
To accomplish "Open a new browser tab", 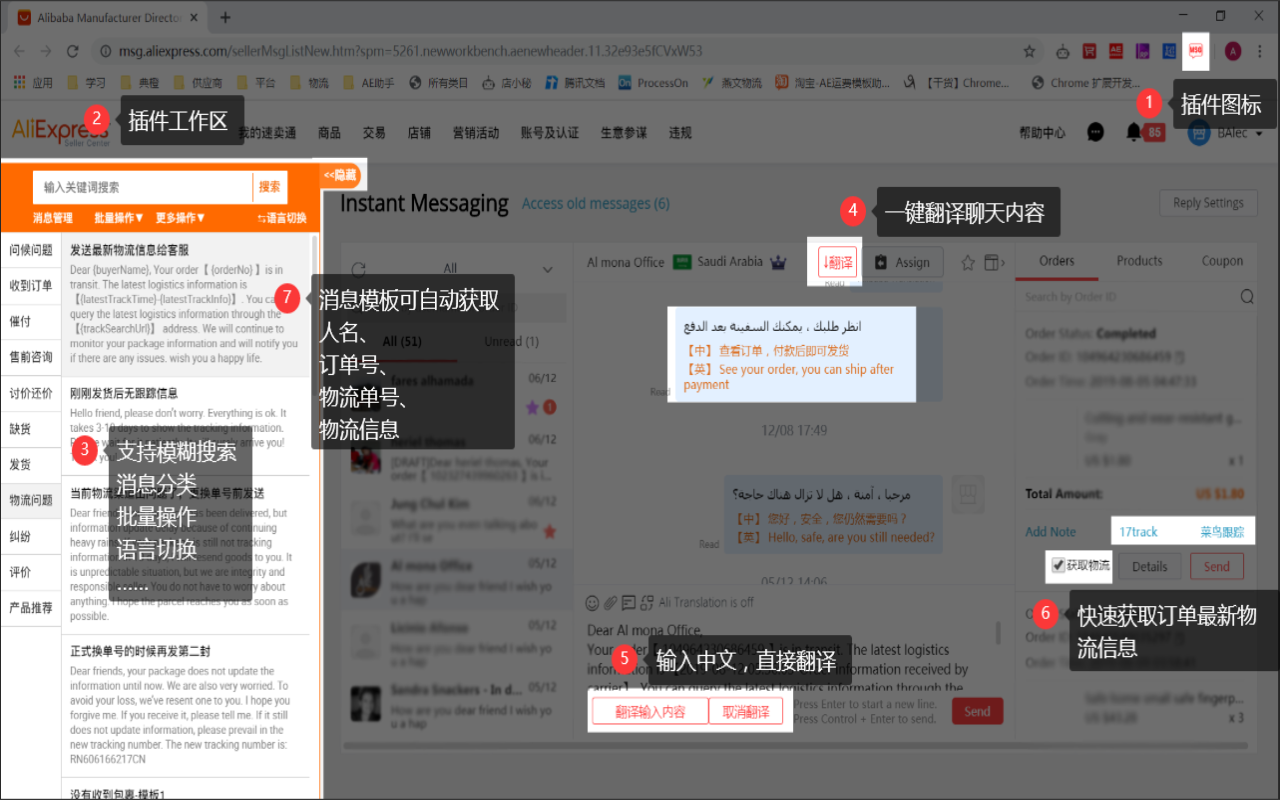I will coord(225,17).
